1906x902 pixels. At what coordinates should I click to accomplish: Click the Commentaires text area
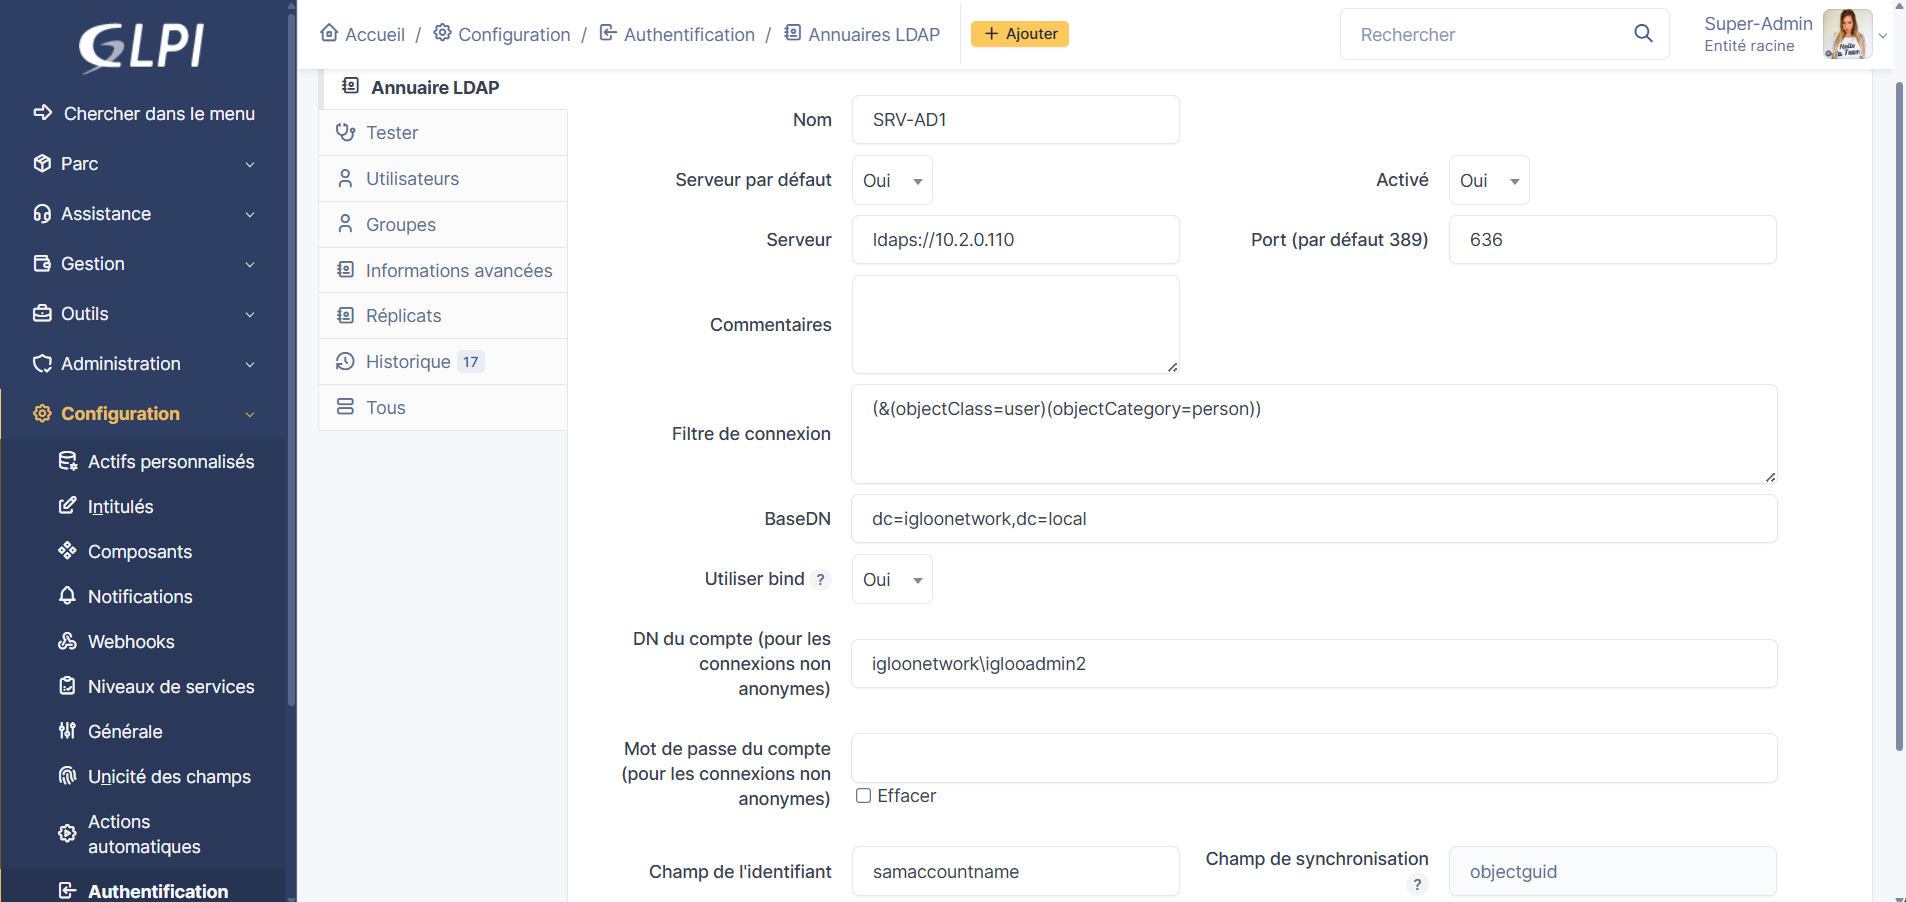1015,325
